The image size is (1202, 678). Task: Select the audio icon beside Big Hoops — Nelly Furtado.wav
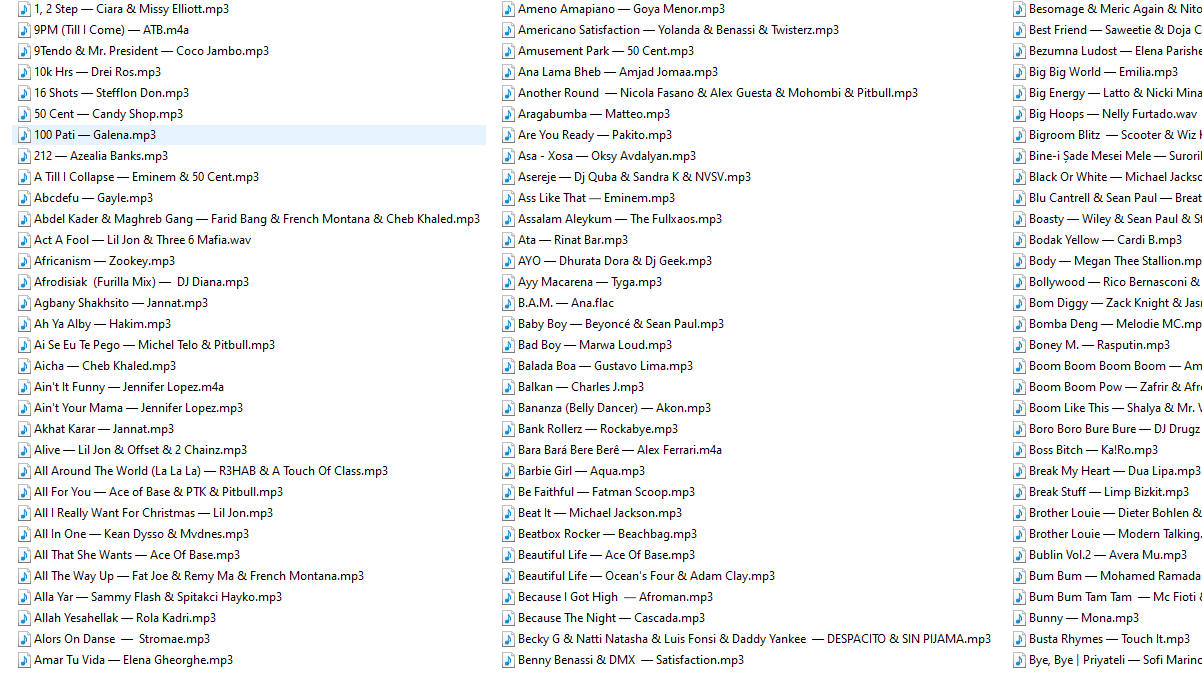1019,114
